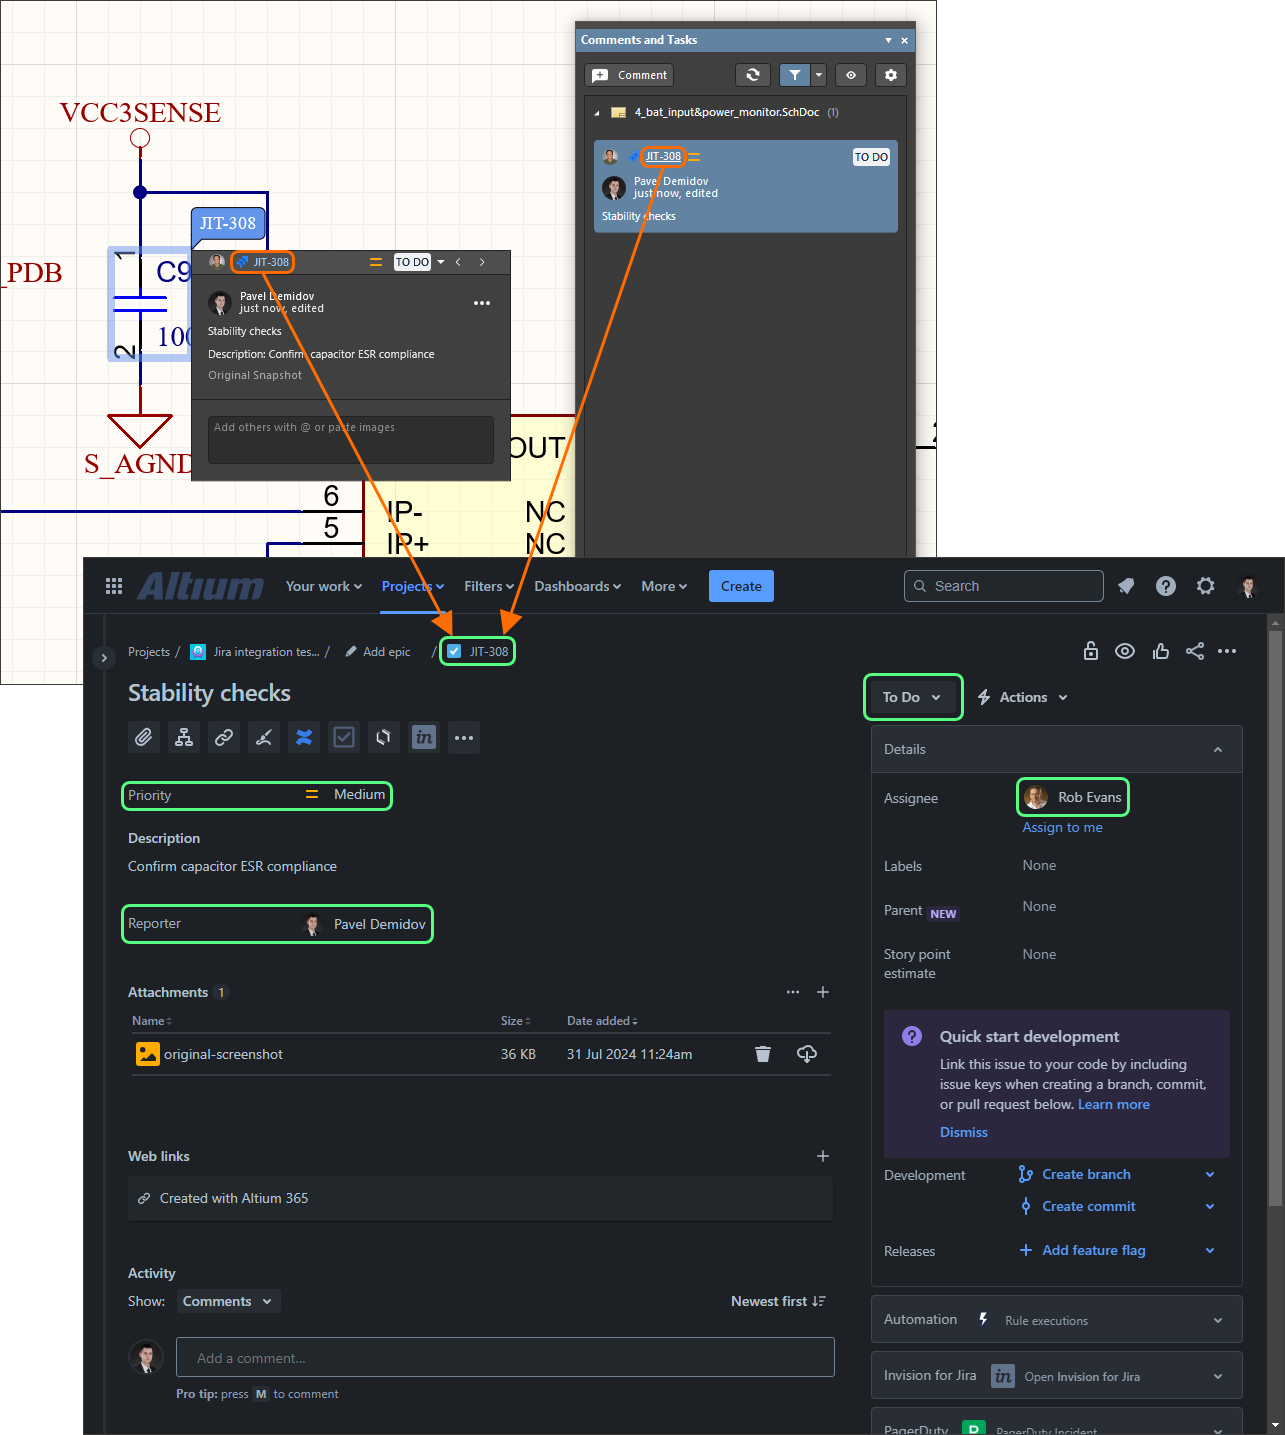Collapse the Details section

(1218, 749)
